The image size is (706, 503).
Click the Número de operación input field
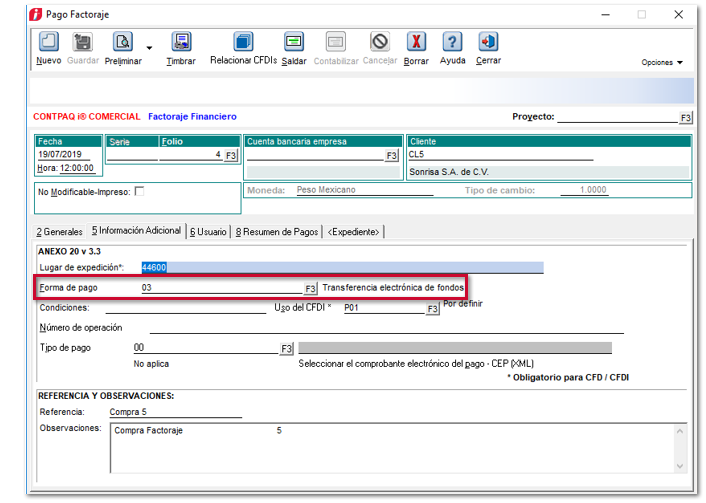tap(385, 327)
